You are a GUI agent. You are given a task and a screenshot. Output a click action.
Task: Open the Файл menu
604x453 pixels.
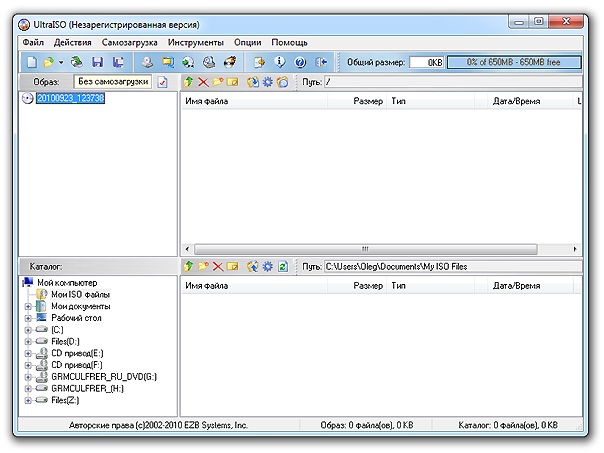click(x=33, y=42)
